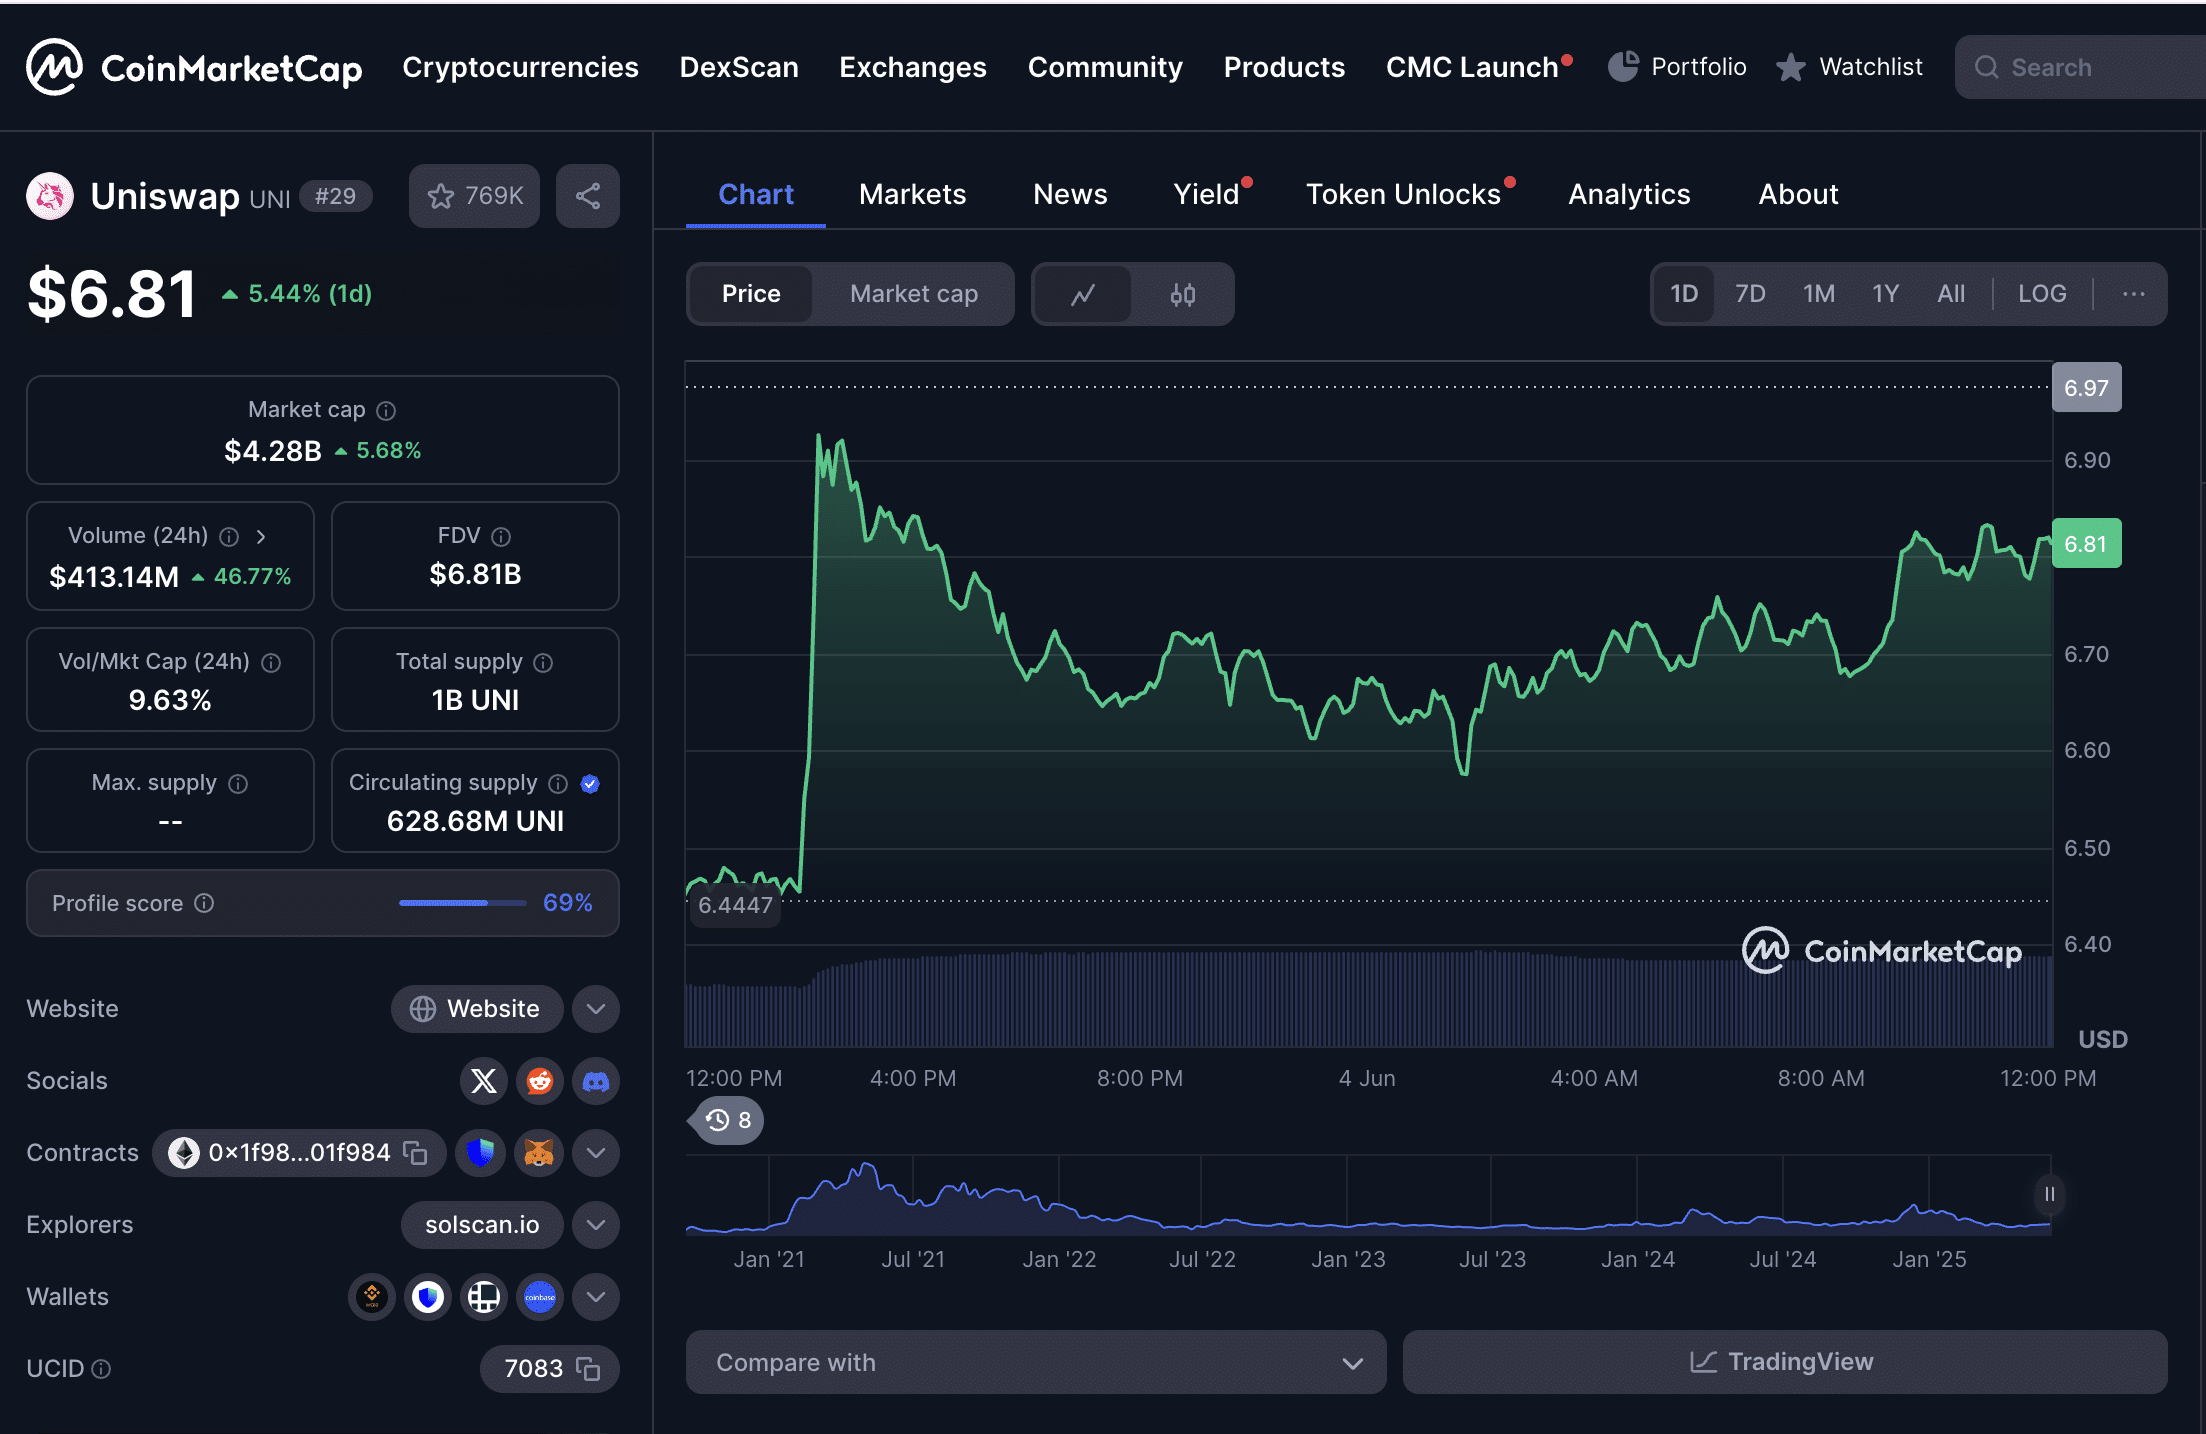This screenshot has height=1434, width=2206.
Task: Select the Price chart toggle
Action: [751, 294]
